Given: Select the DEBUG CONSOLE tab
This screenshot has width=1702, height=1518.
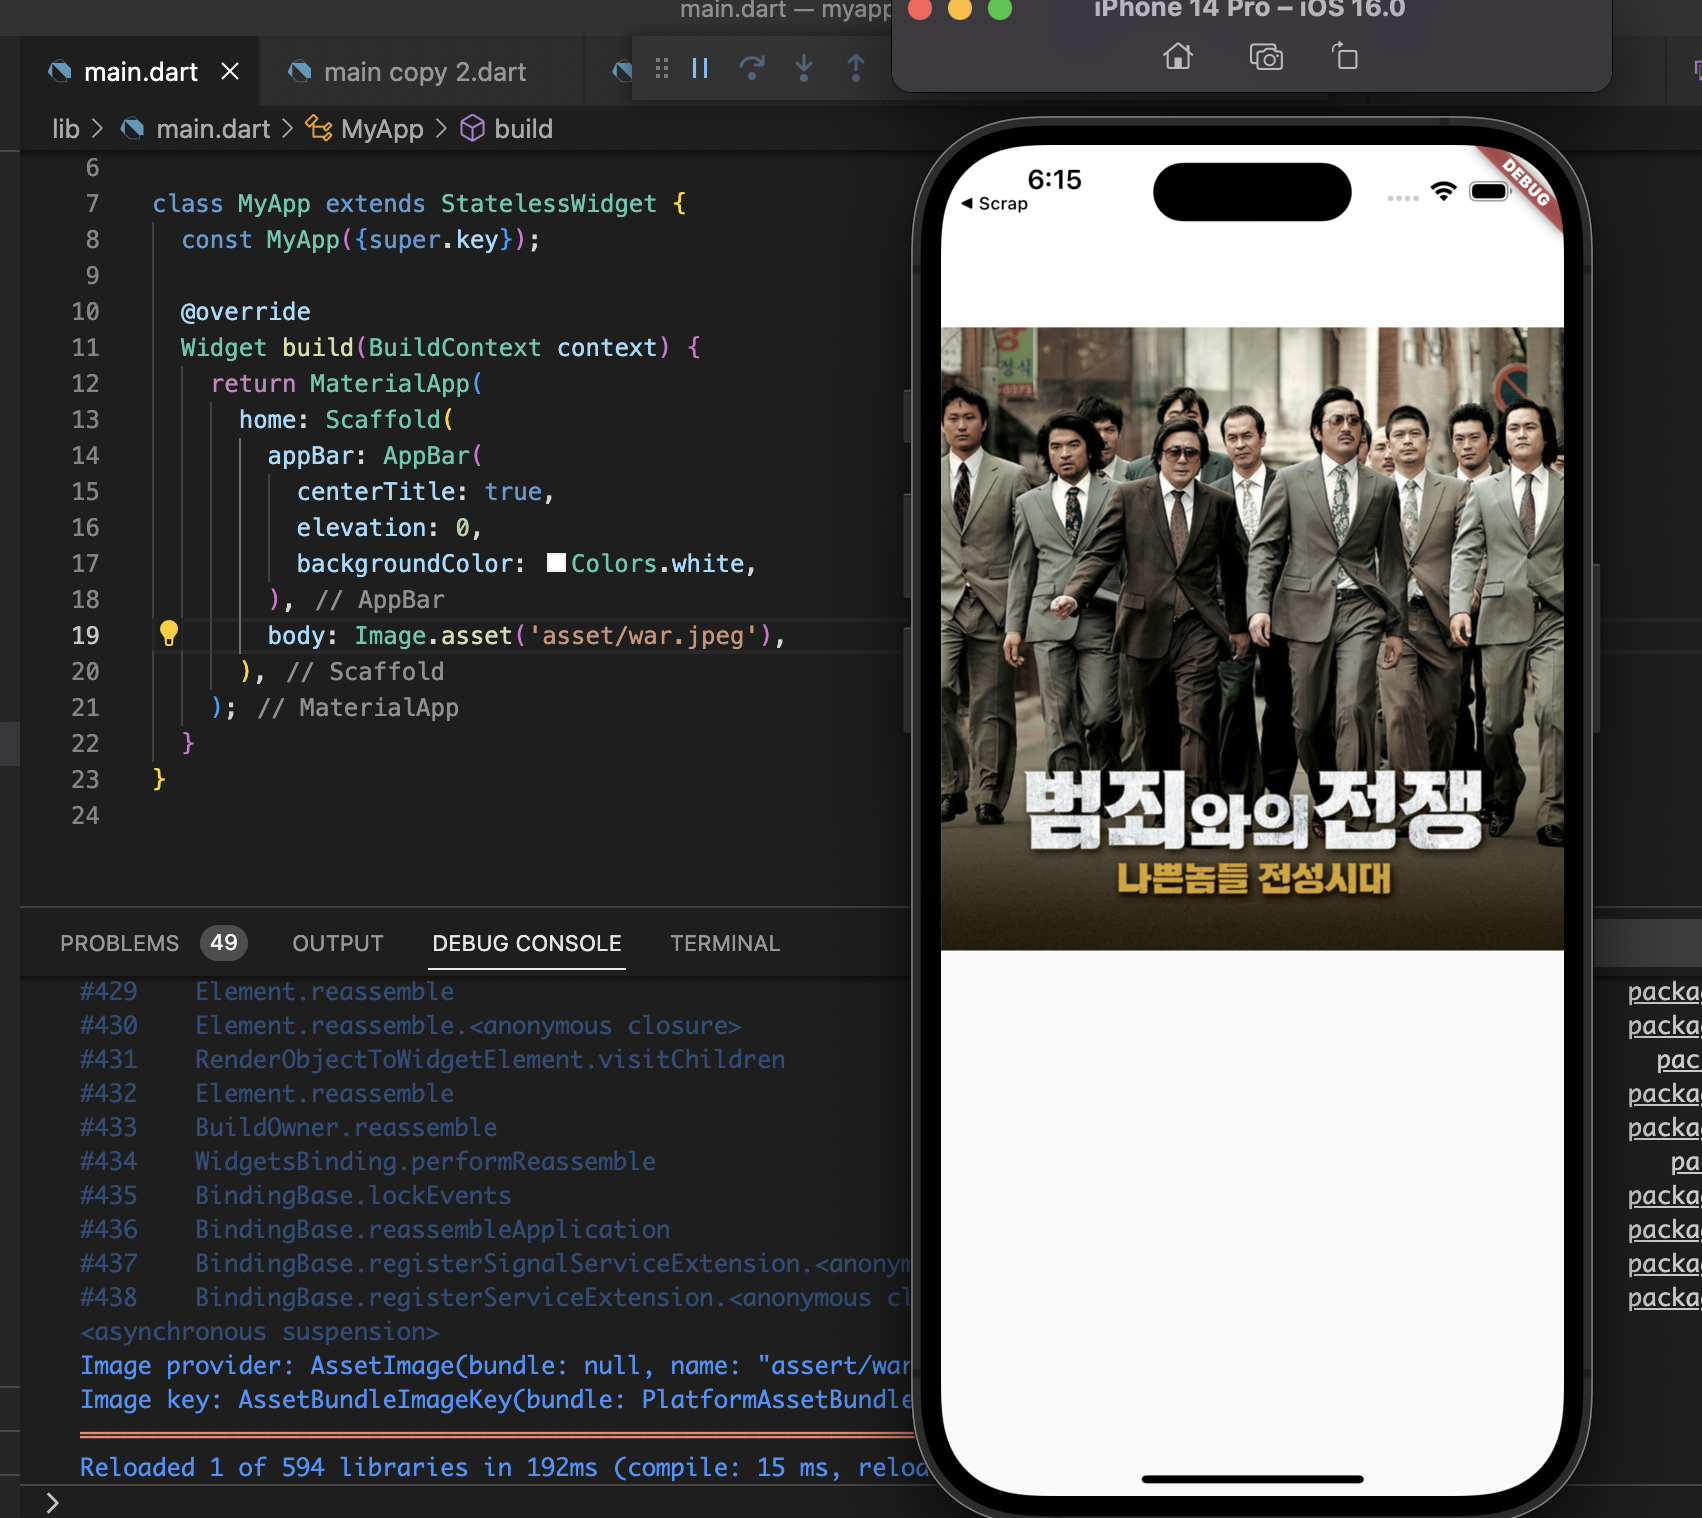Looking at the screenshot, I should click(x=527, y=943).
